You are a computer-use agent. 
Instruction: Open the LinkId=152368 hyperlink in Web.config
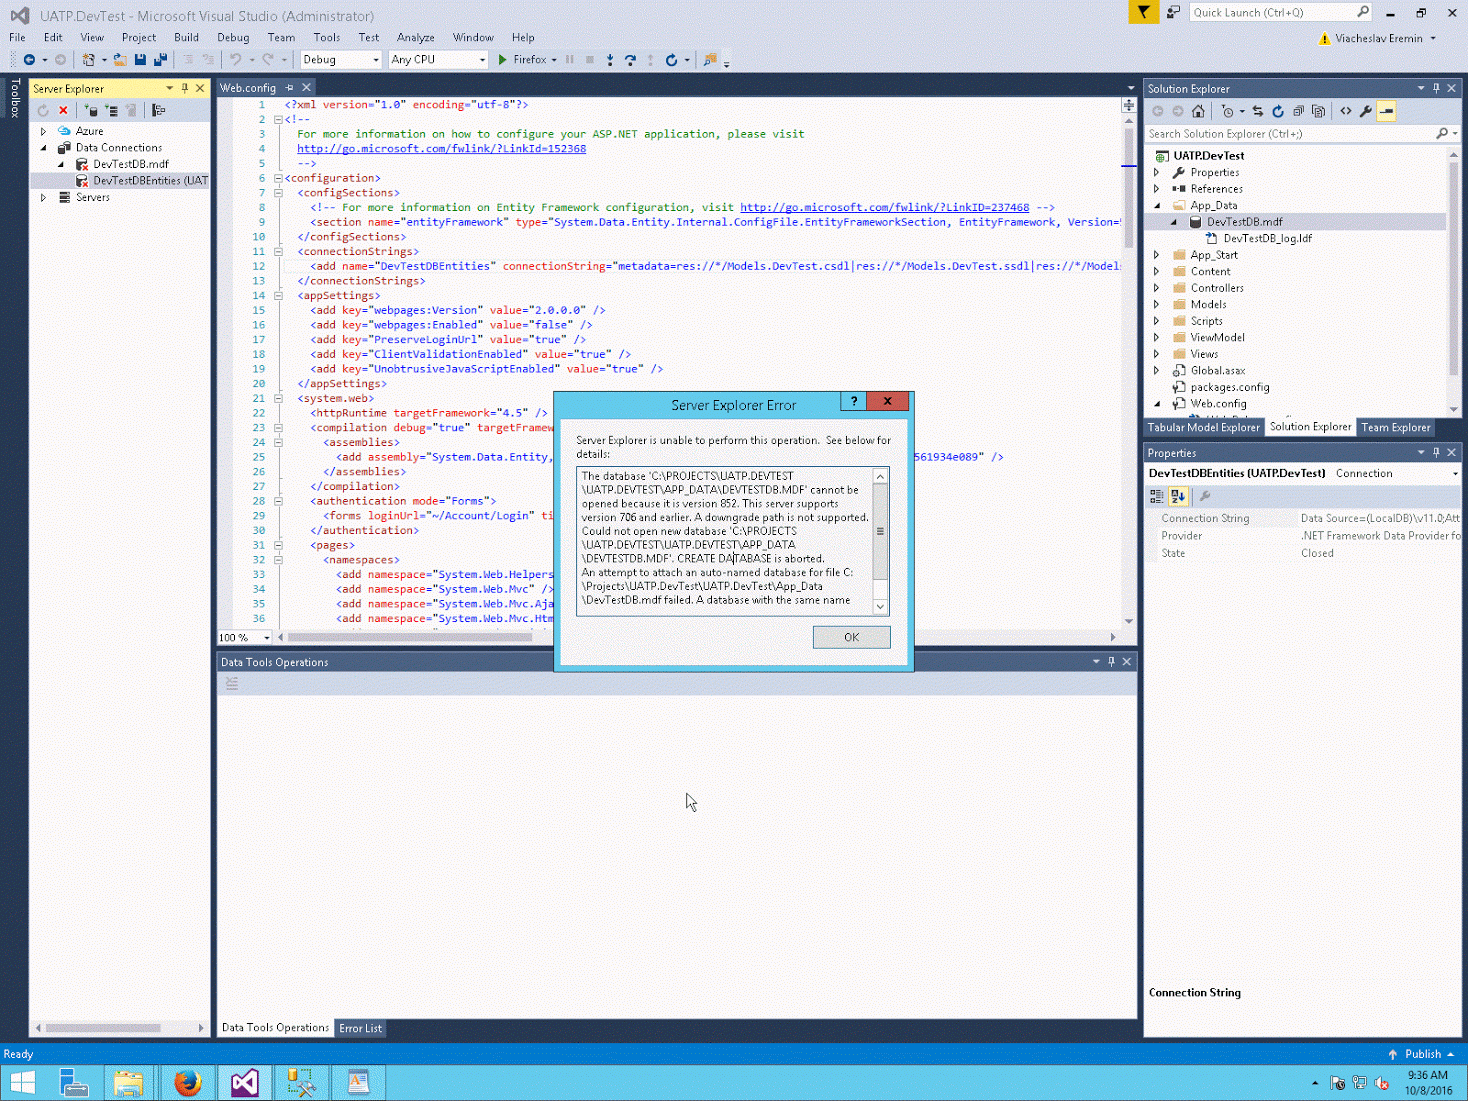point(441,149)
